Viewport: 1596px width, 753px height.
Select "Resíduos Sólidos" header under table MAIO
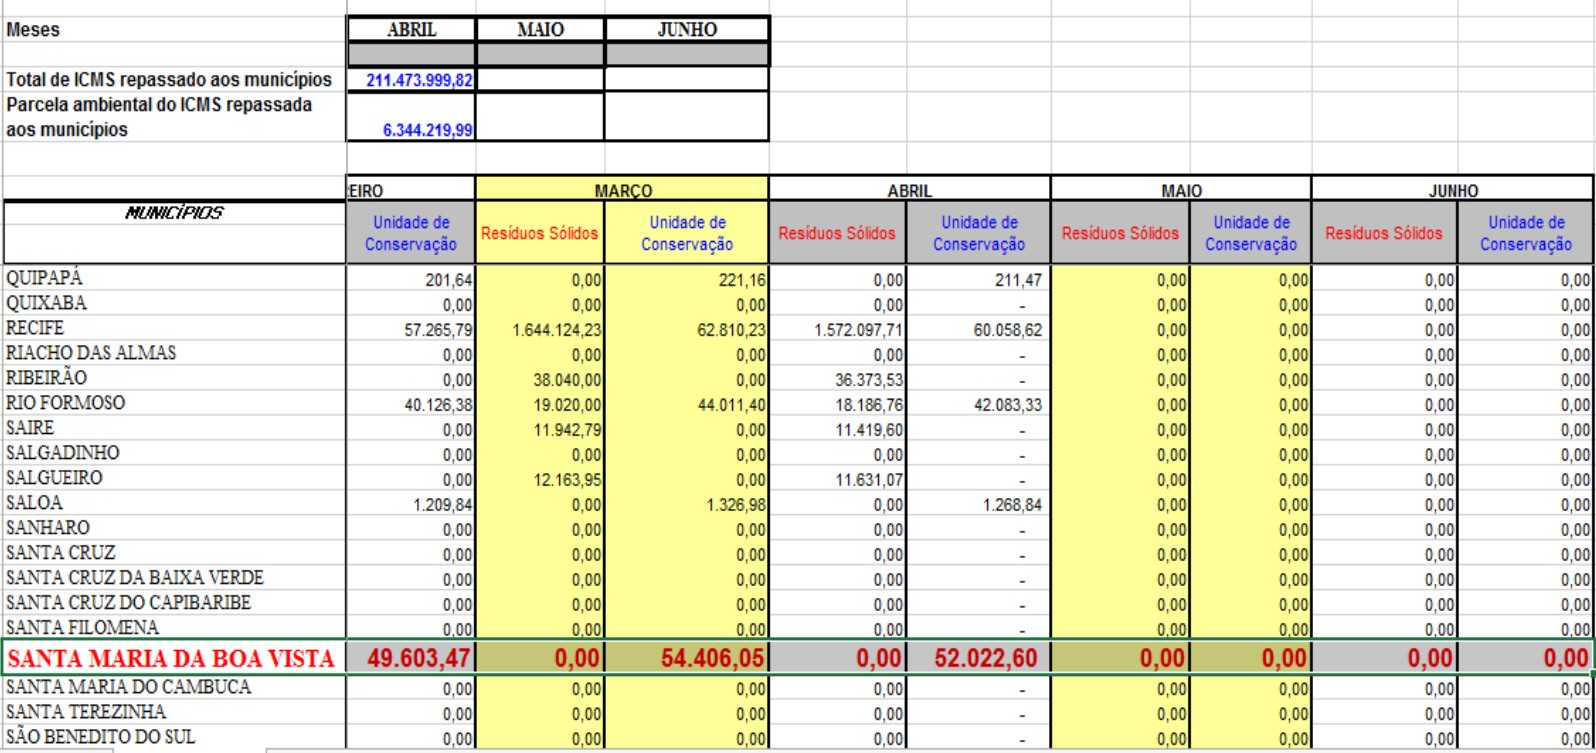point(1121,233)
